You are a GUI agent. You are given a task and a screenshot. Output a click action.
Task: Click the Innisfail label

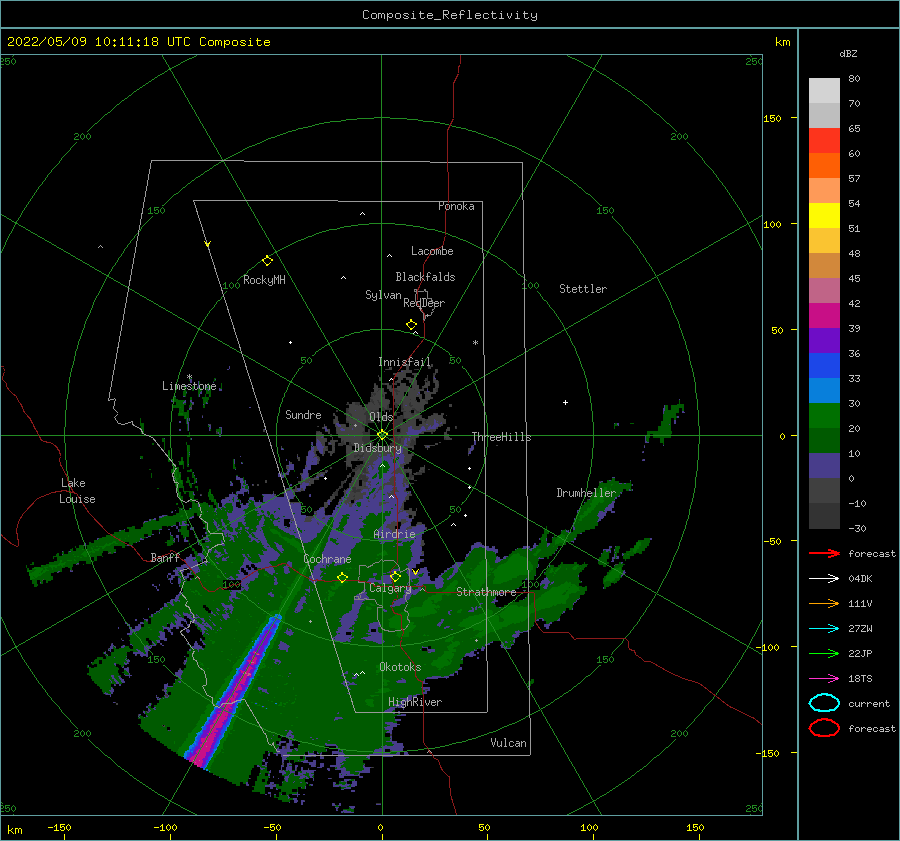click(x=405, y=362)
